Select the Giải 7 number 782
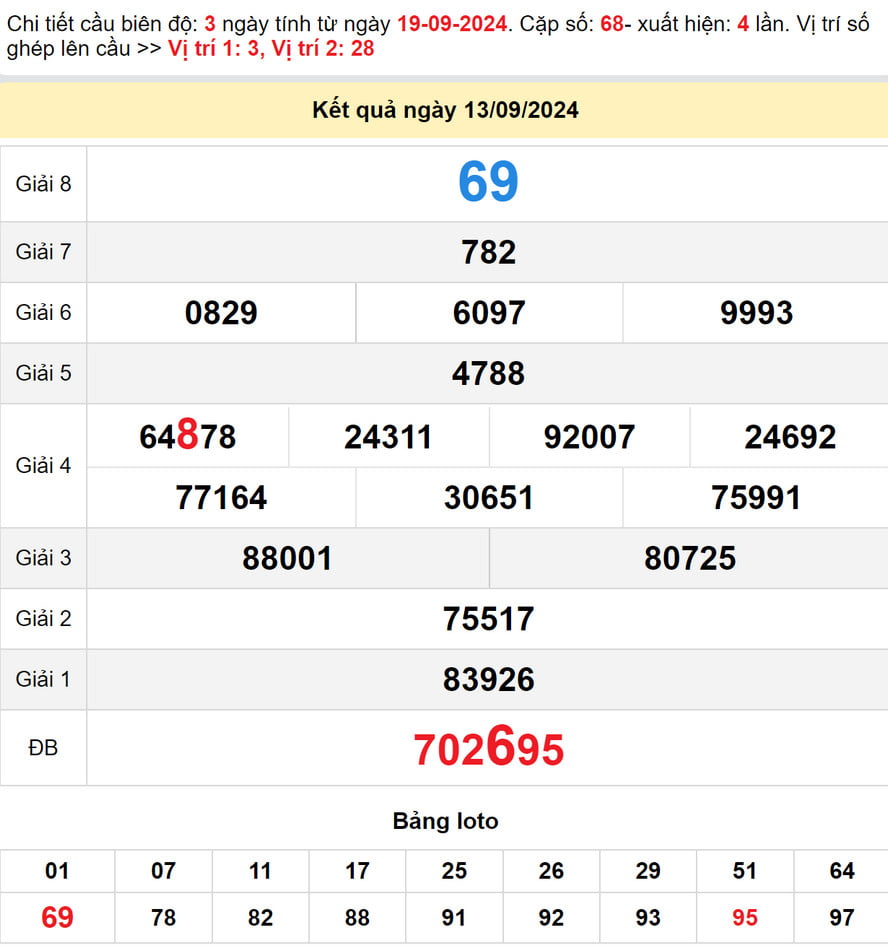 pyautogui.click(x=488, y=252)
